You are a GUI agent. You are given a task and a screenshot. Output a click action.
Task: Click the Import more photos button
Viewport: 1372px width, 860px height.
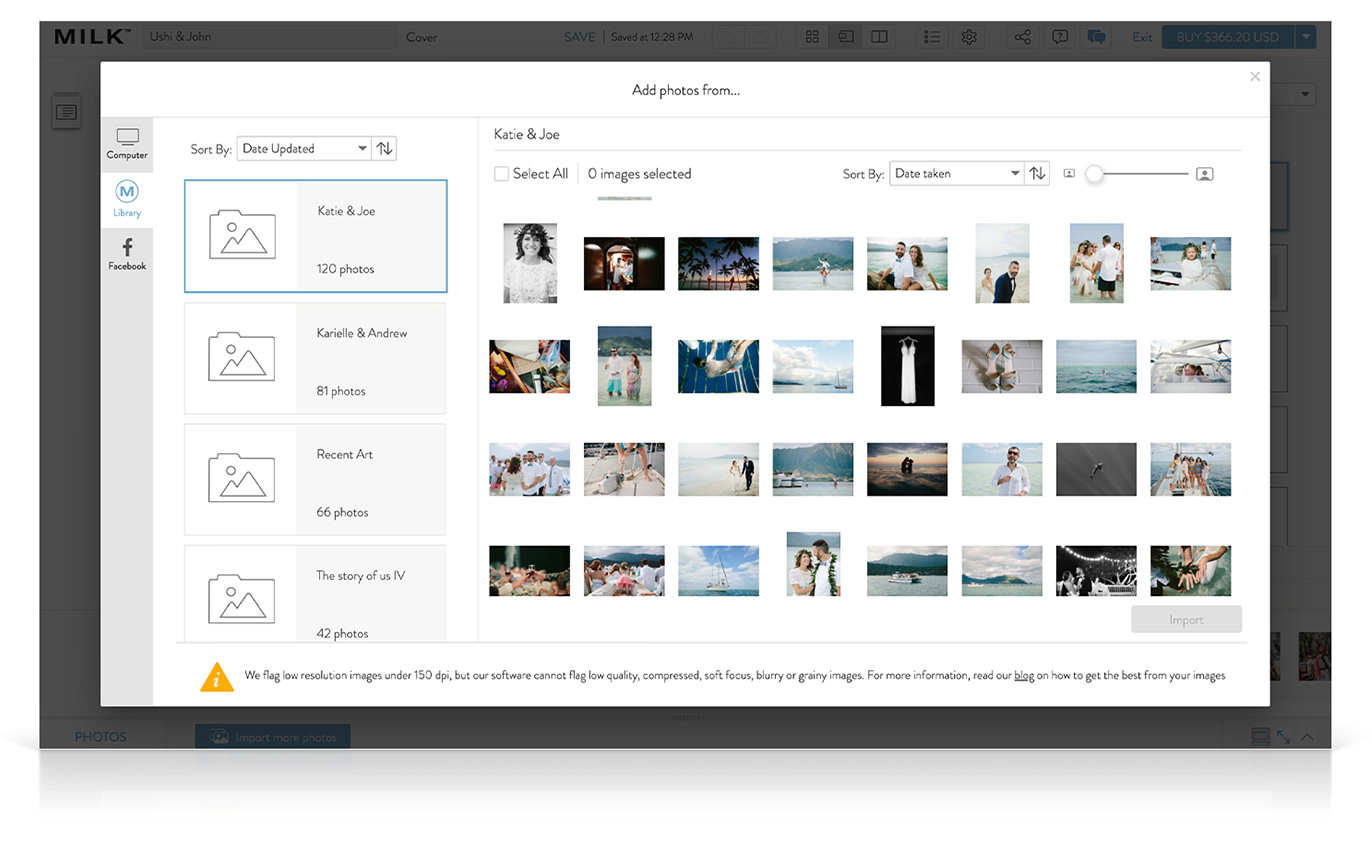(x=273, y=737)
